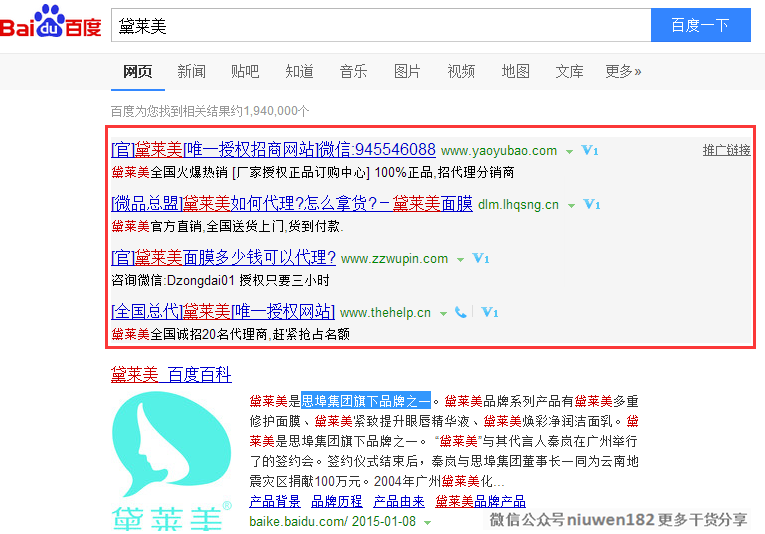This screenshot has width=765, height=534.
Task: Click the phone icon beside thehelp.cn
Action: (461, 312)
